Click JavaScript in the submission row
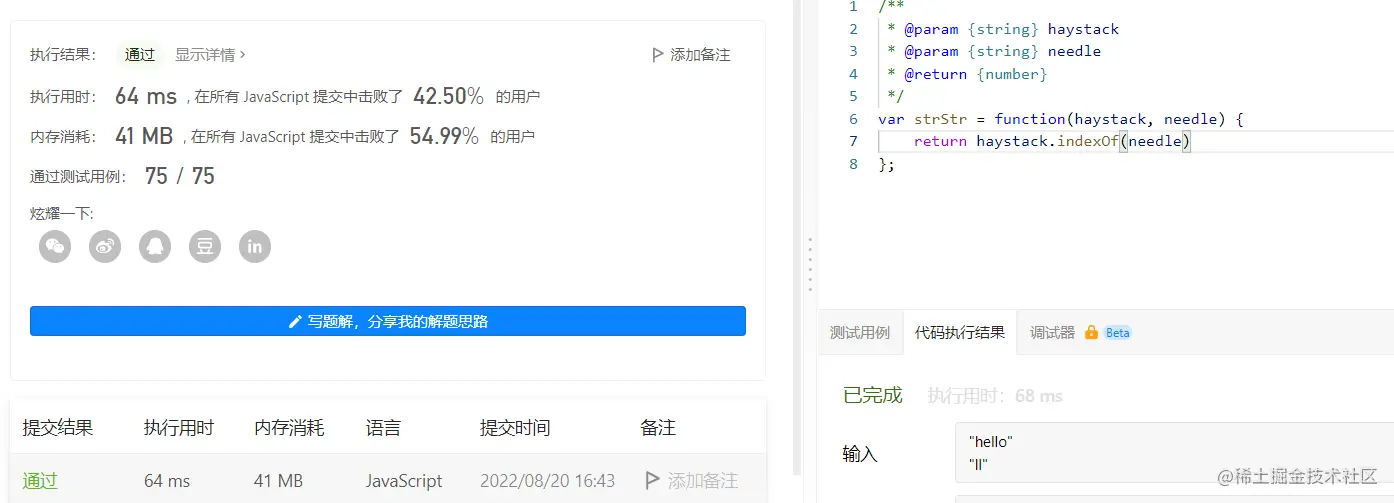 pos(404,481)
